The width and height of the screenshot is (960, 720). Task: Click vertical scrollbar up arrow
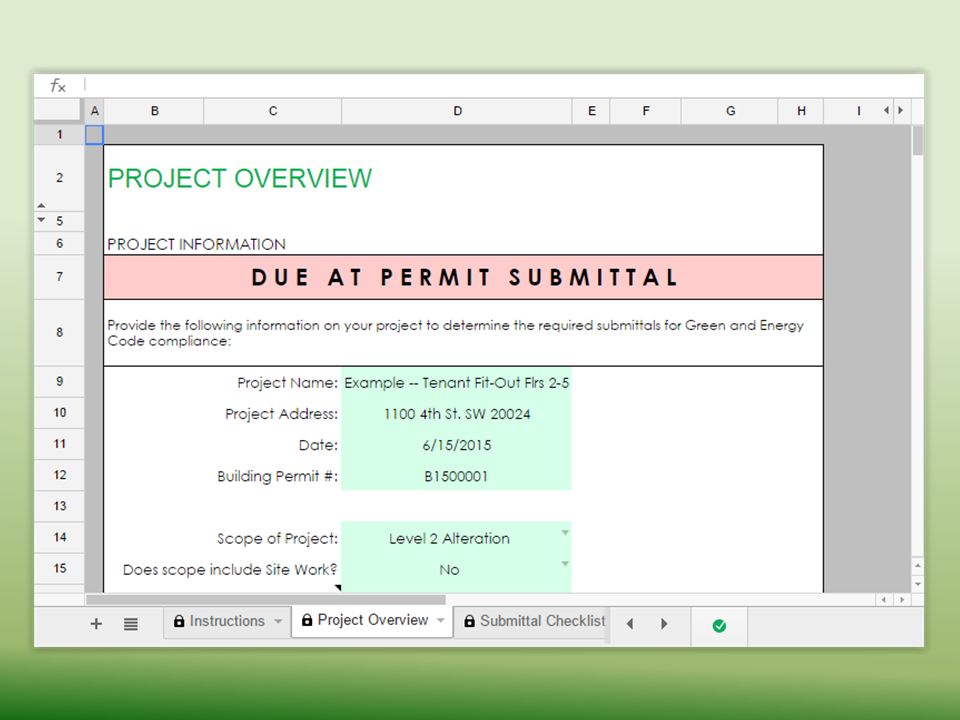917,566
